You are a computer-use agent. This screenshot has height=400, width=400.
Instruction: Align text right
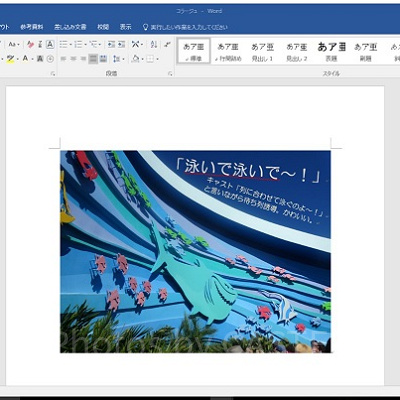tap(83, 59)
